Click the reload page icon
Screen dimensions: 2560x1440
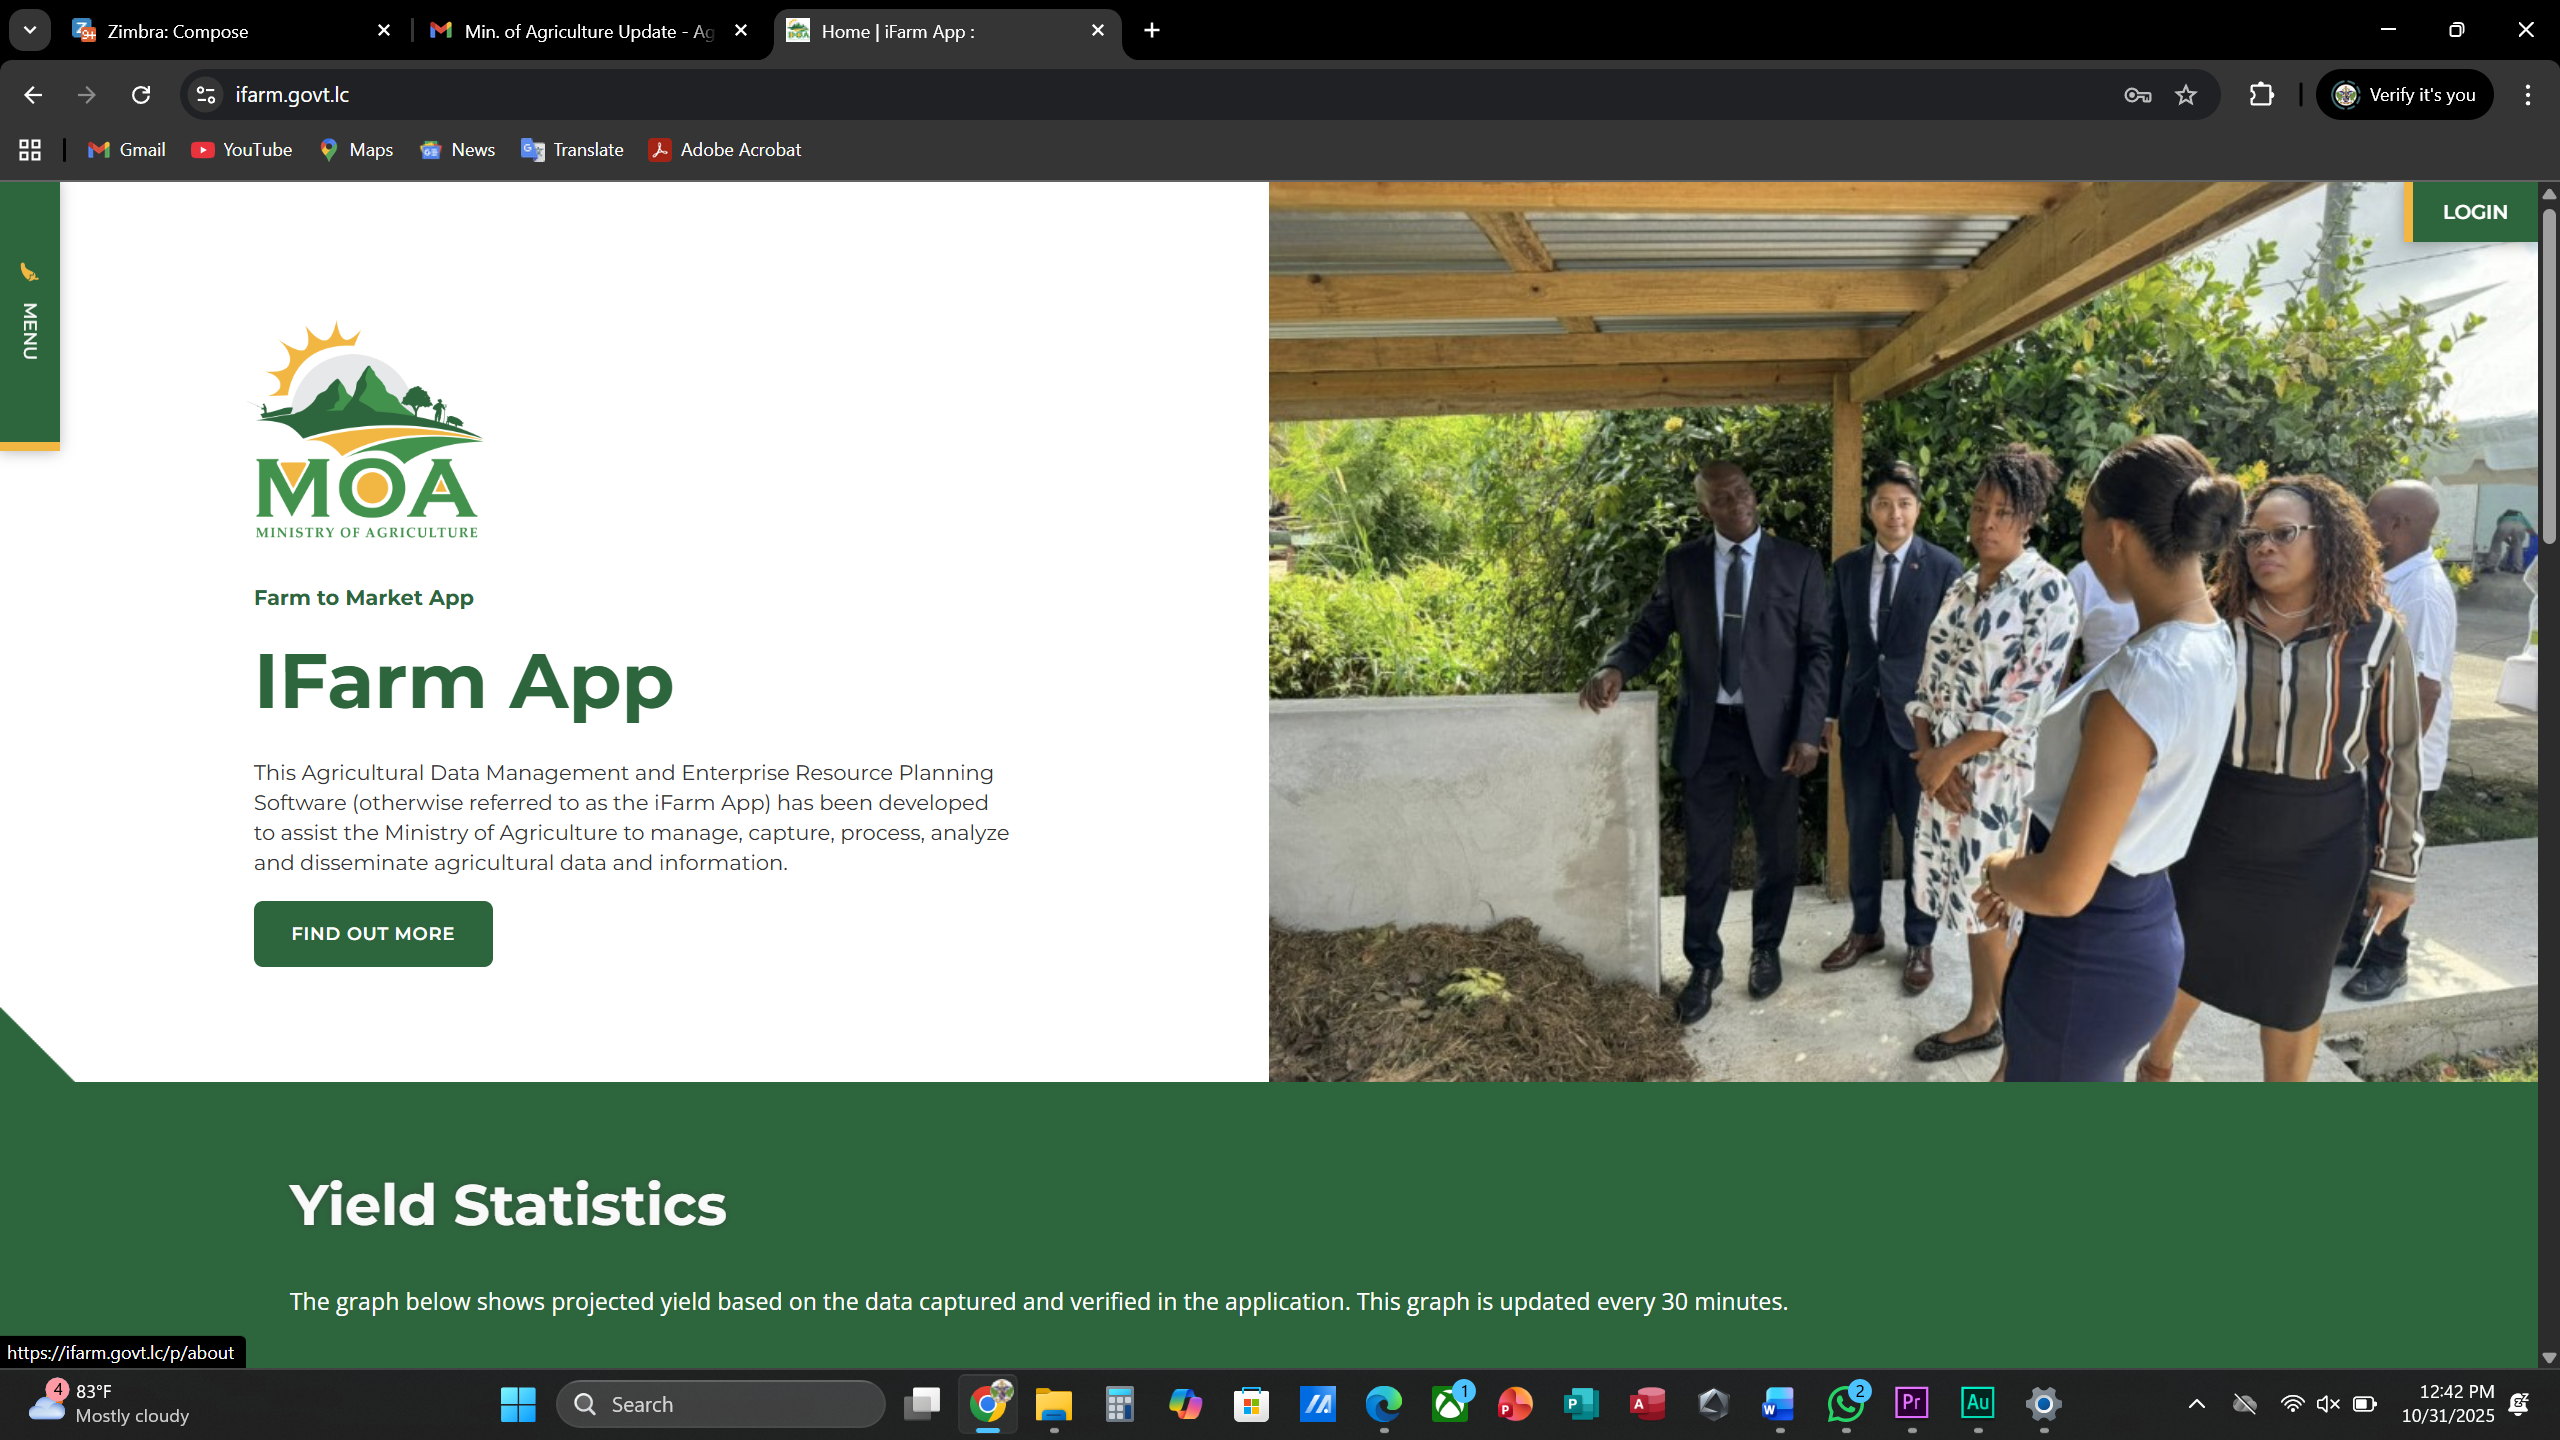point(141,95)
